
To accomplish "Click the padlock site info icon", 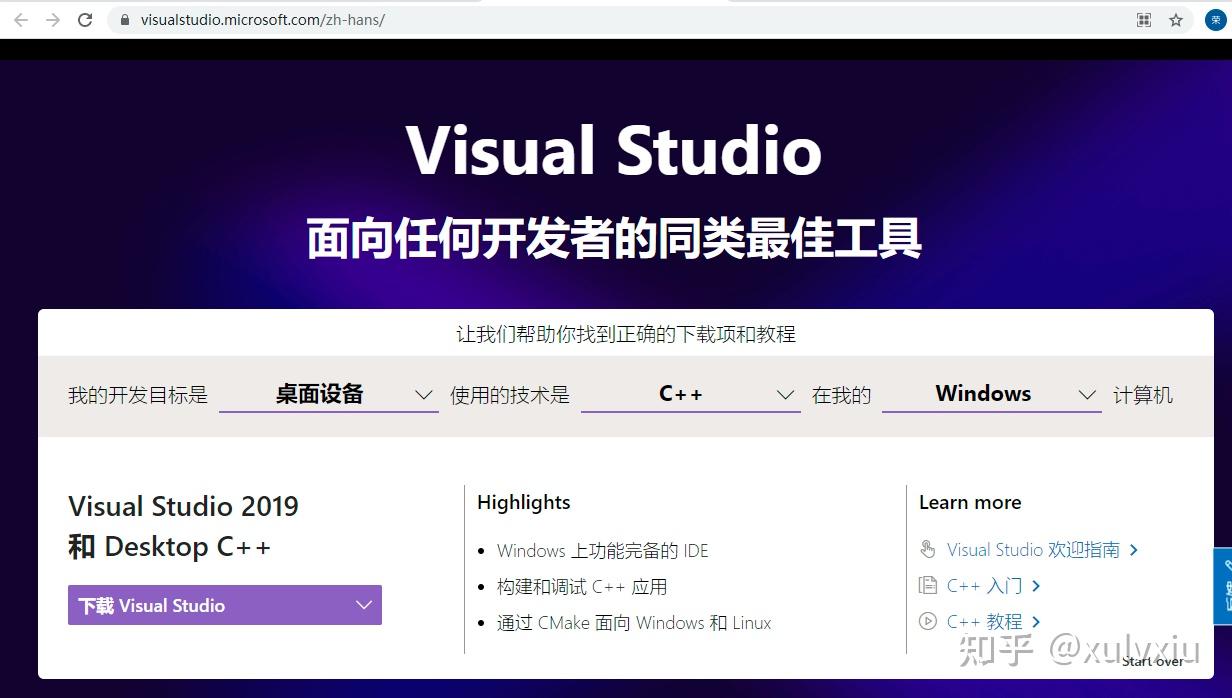I will click(x=124, y=20).
